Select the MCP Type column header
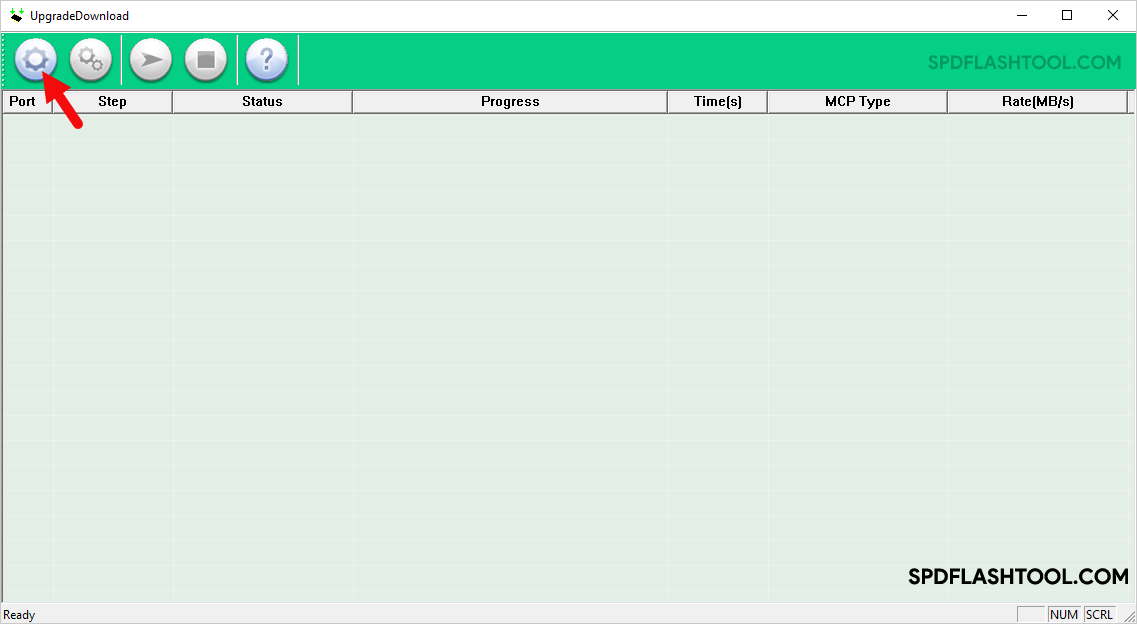1137x624 pixels. pos(857,101)
